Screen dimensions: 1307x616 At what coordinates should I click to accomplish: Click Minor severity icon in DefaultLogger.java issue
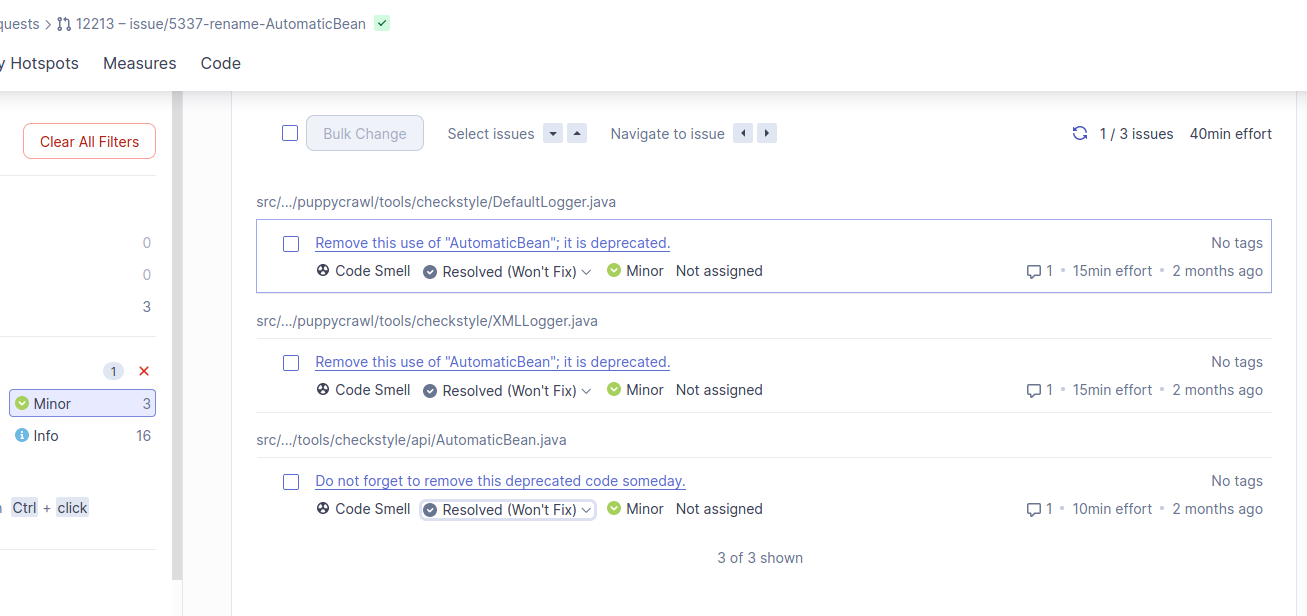point(614,270)
